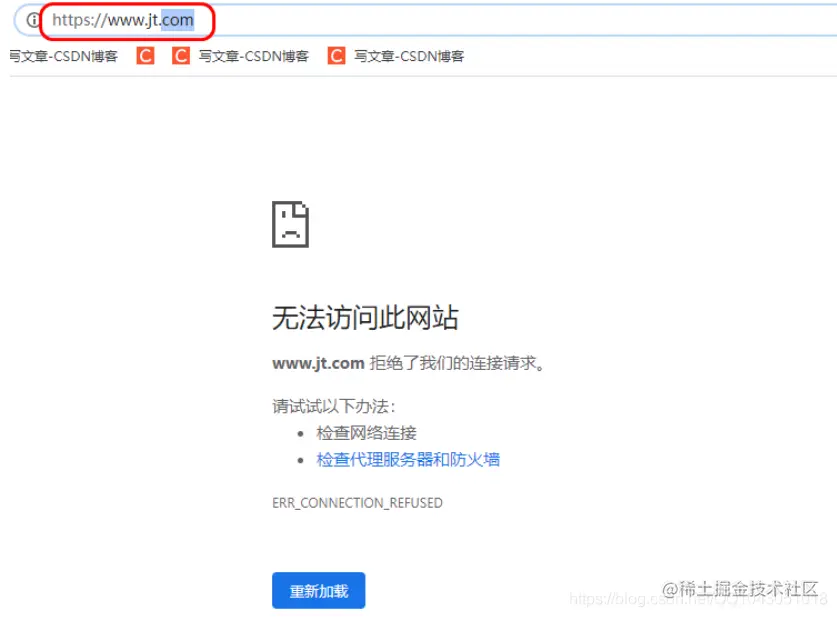This screenshot has width=837, height=617.
Task: Click the bookmarks bar area
Action: (600, 56)
